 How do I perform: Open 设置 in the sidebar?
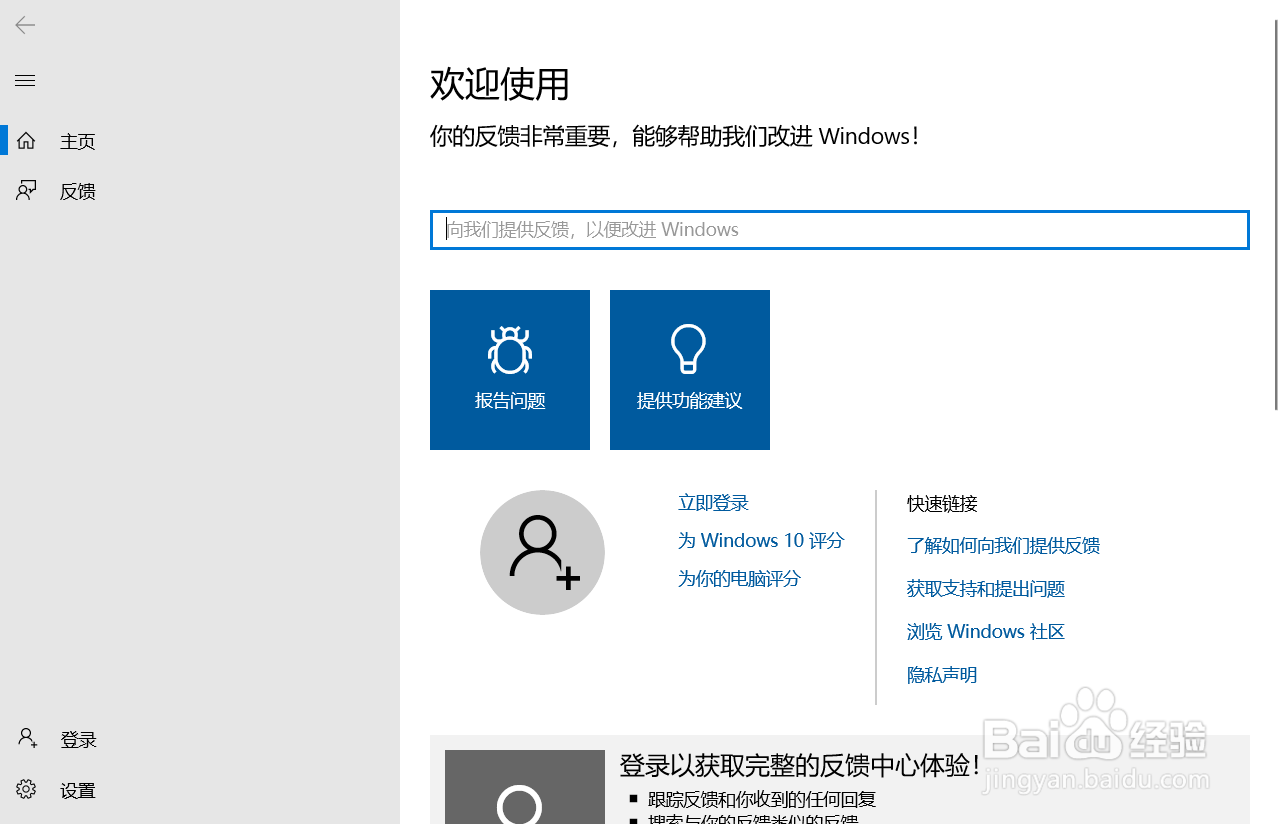tap(78, 790)
